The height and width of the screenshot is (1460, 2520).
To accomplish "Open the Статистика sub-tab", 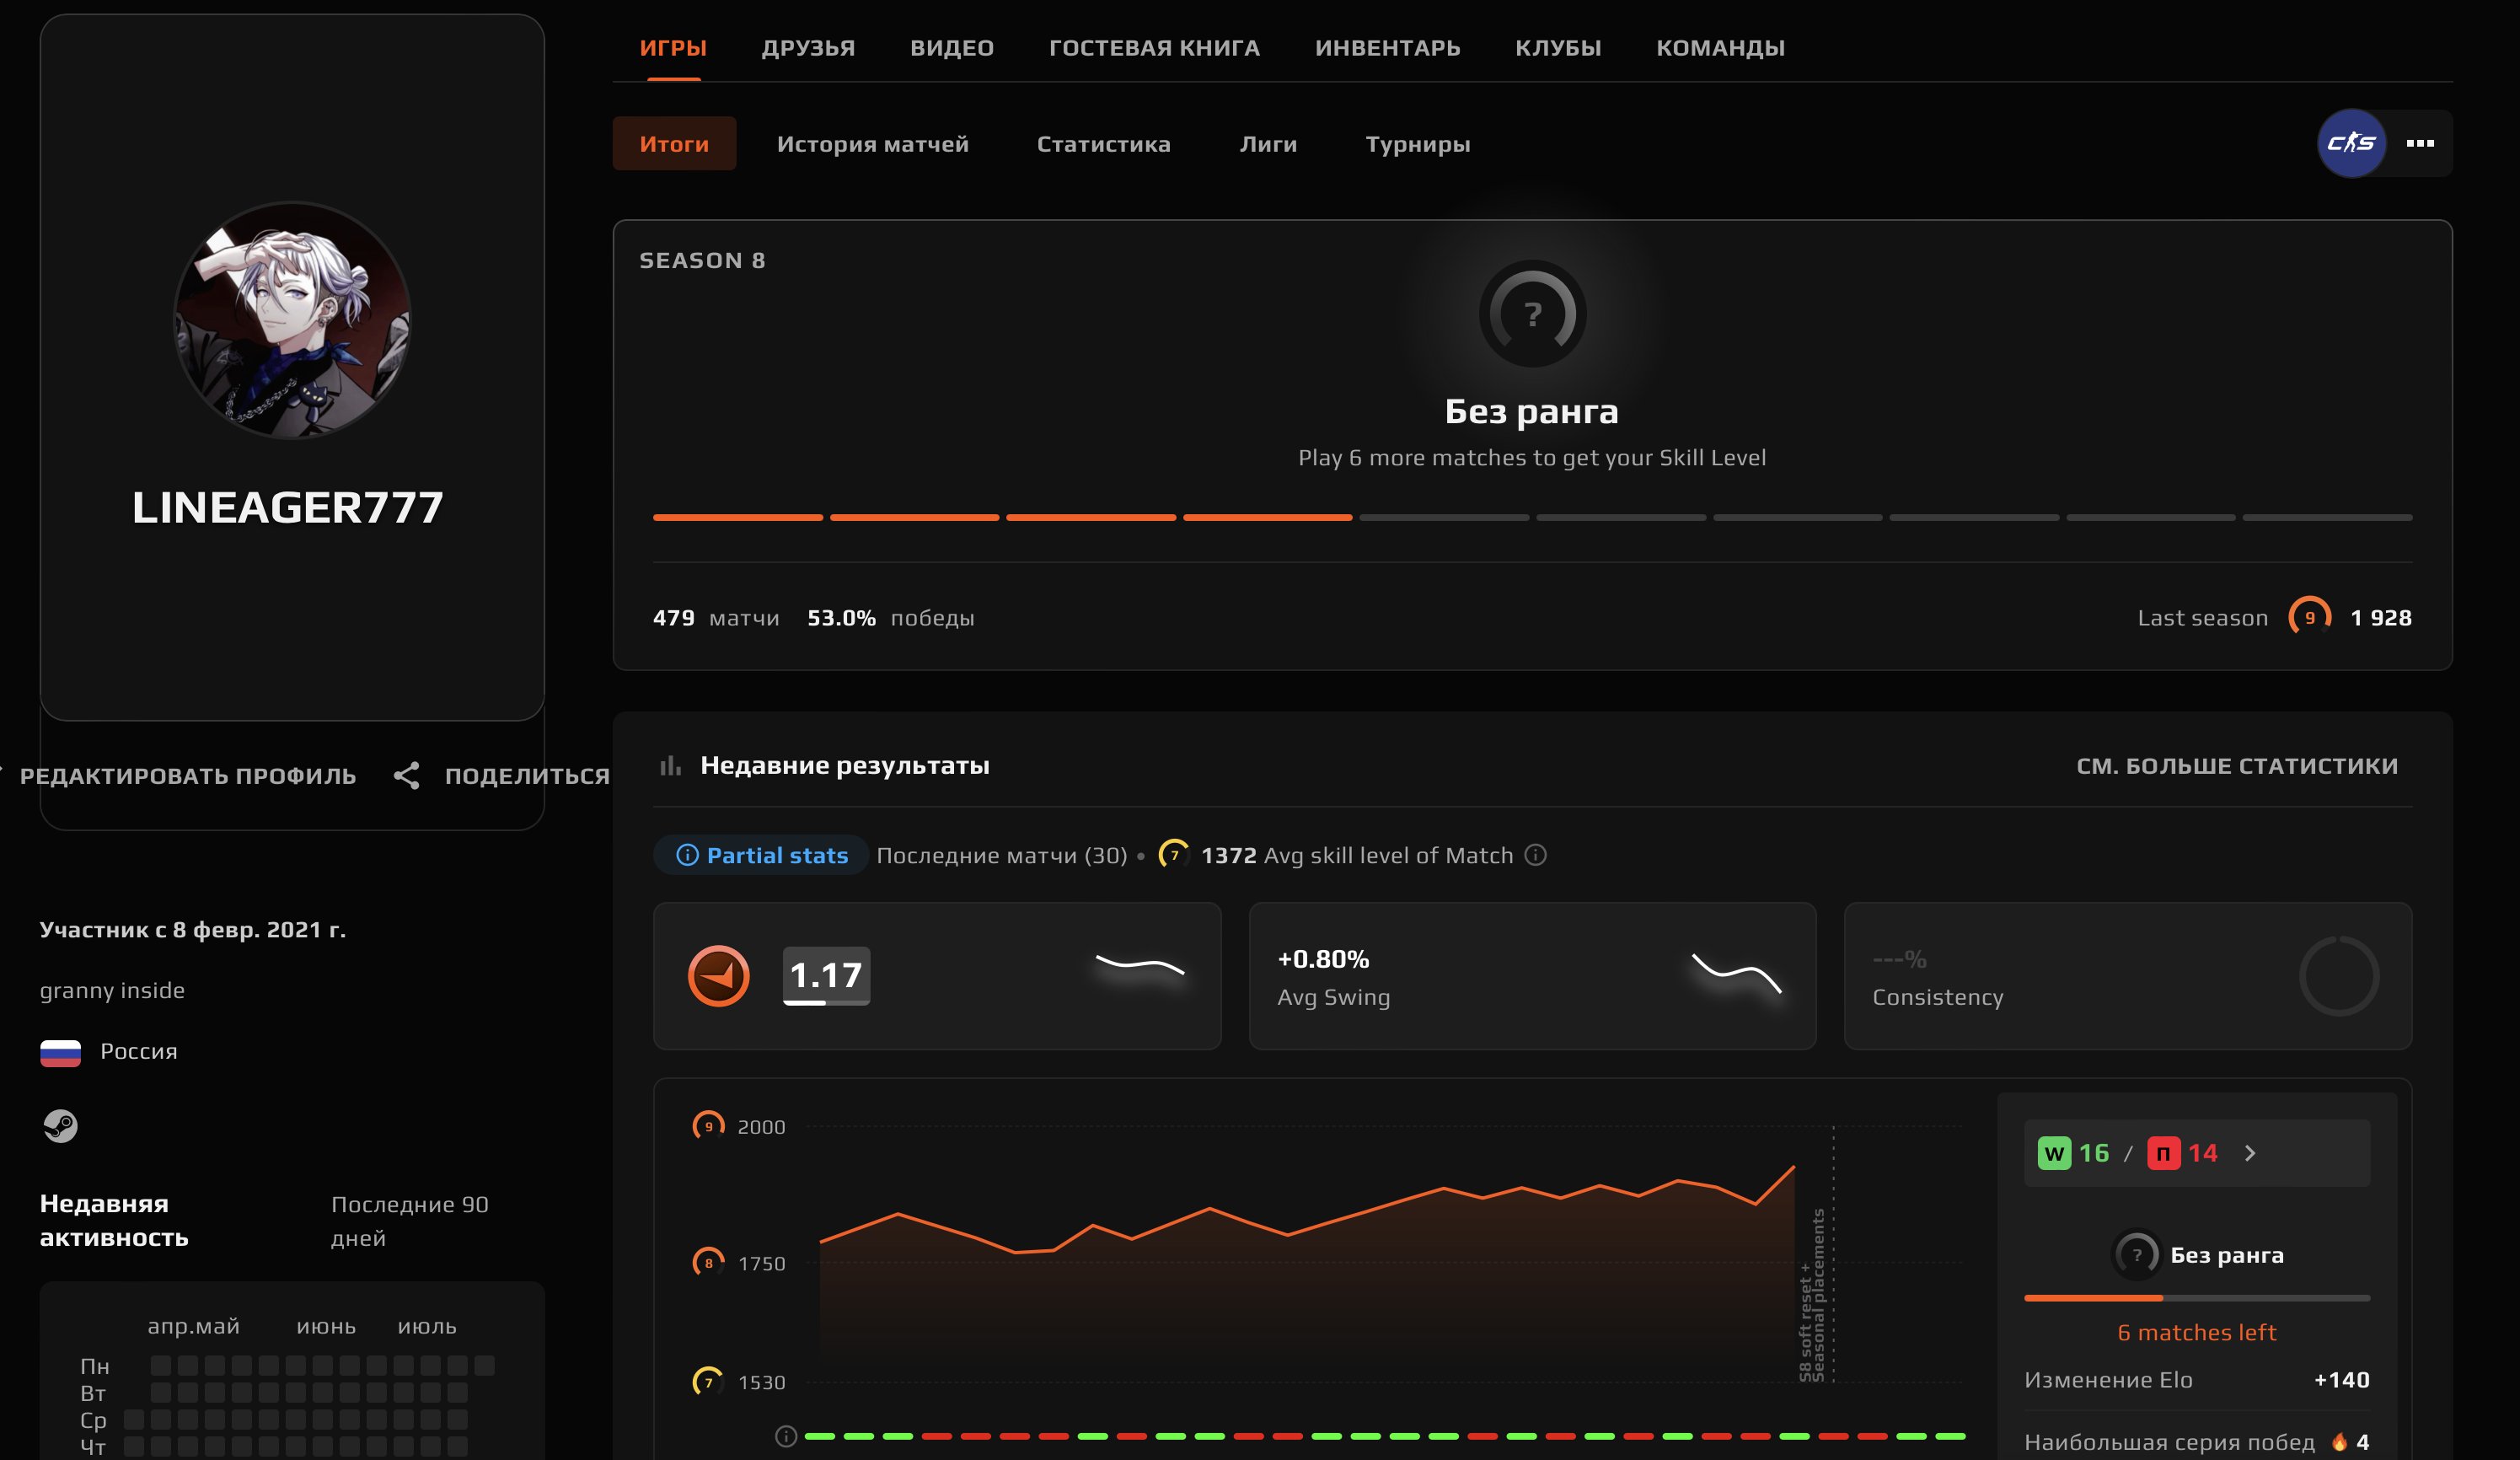I will 1103,144.
